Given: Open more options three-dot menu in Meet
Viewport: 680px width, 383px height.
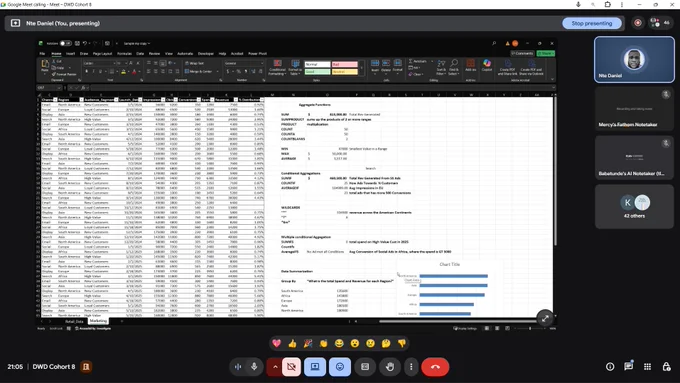Looking at the screenshot, I should click(x=411, y=367).
